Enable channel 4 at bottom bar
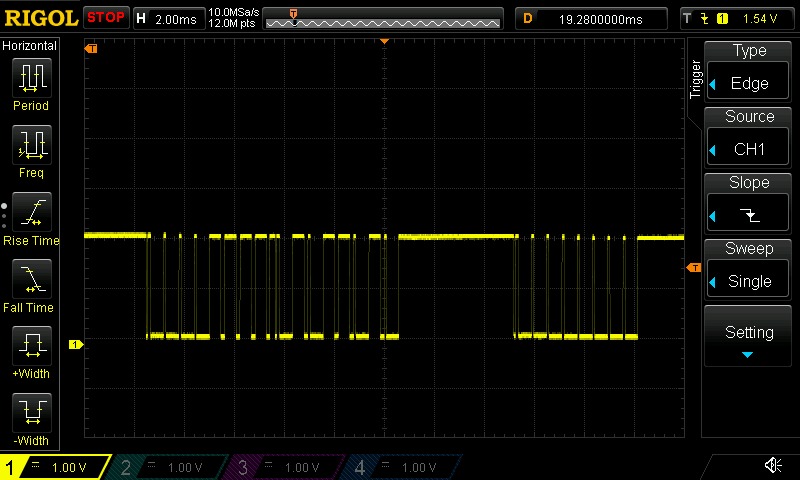Image resolution: width=800 pixels, height=480 pixels. pos(402,467)
